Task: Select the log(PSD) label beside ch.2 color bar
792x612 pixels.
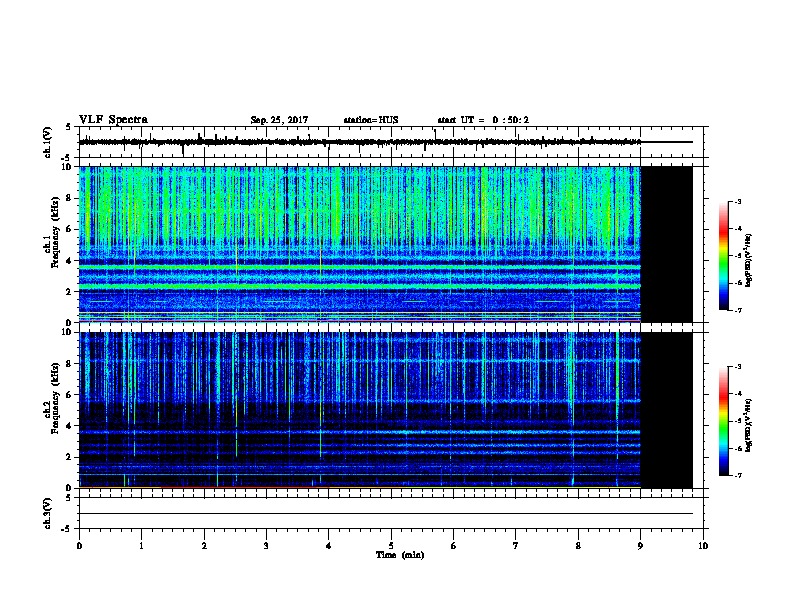Action: click(x=748, y=425)
